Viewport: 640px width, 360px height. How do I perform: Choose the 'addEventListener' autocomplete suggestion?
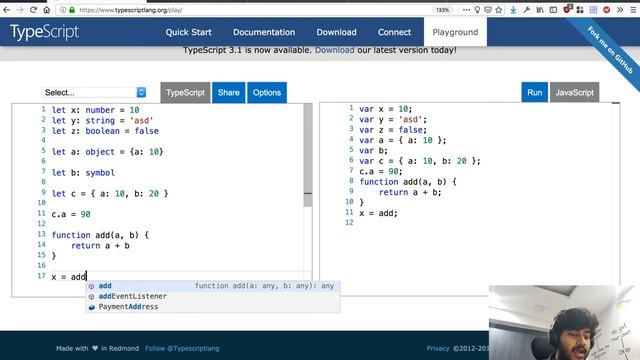pos(213,296)
